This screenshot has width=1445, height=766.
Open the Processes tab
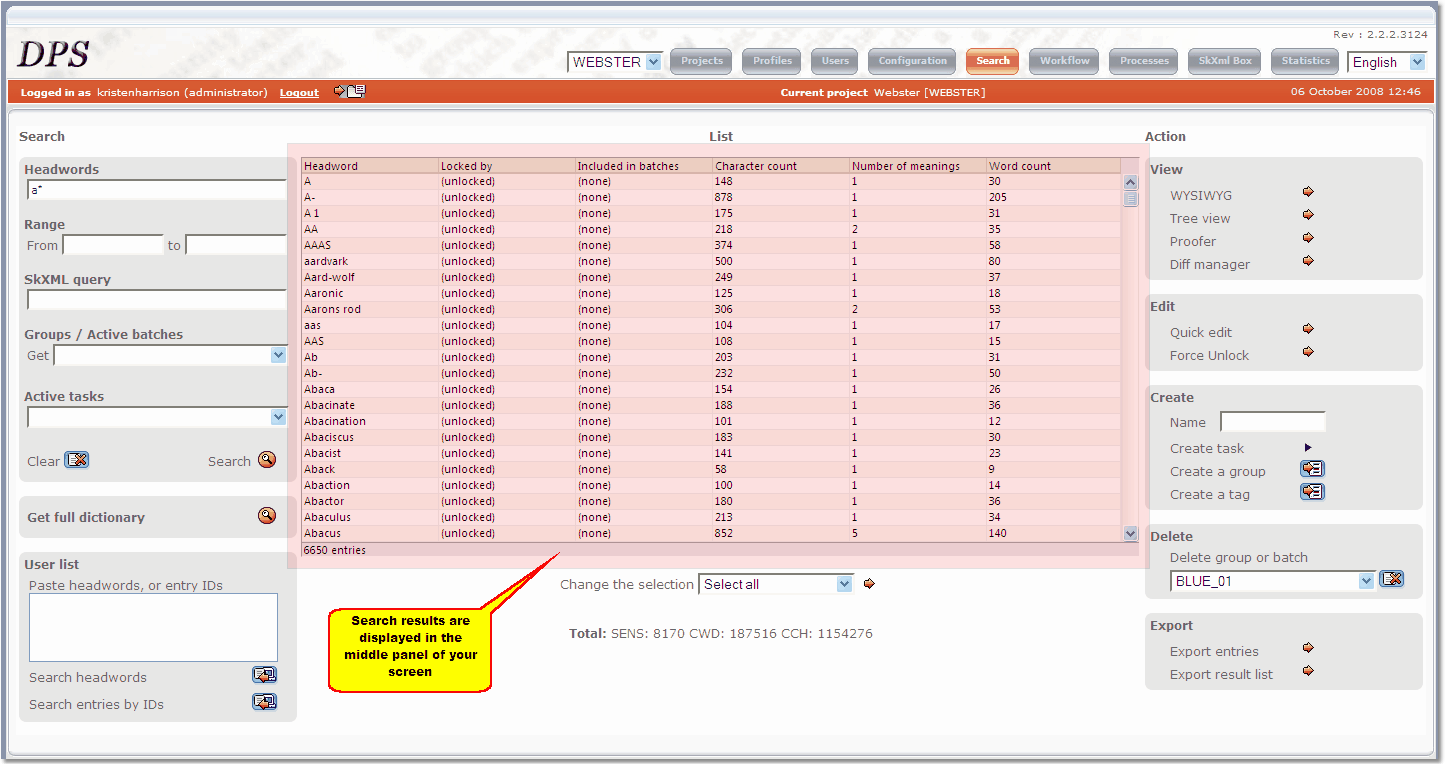pyautogui.click(x=1145, y=61)
